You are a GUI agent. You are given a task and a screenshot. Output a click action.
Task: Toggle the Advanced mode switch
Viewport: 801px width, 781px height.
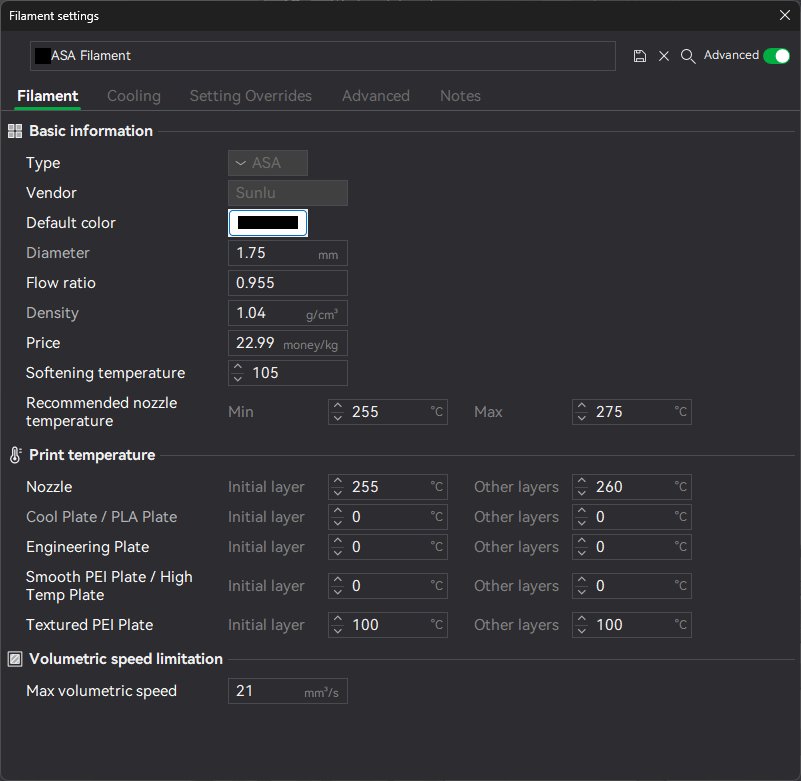tap(776, 56)
